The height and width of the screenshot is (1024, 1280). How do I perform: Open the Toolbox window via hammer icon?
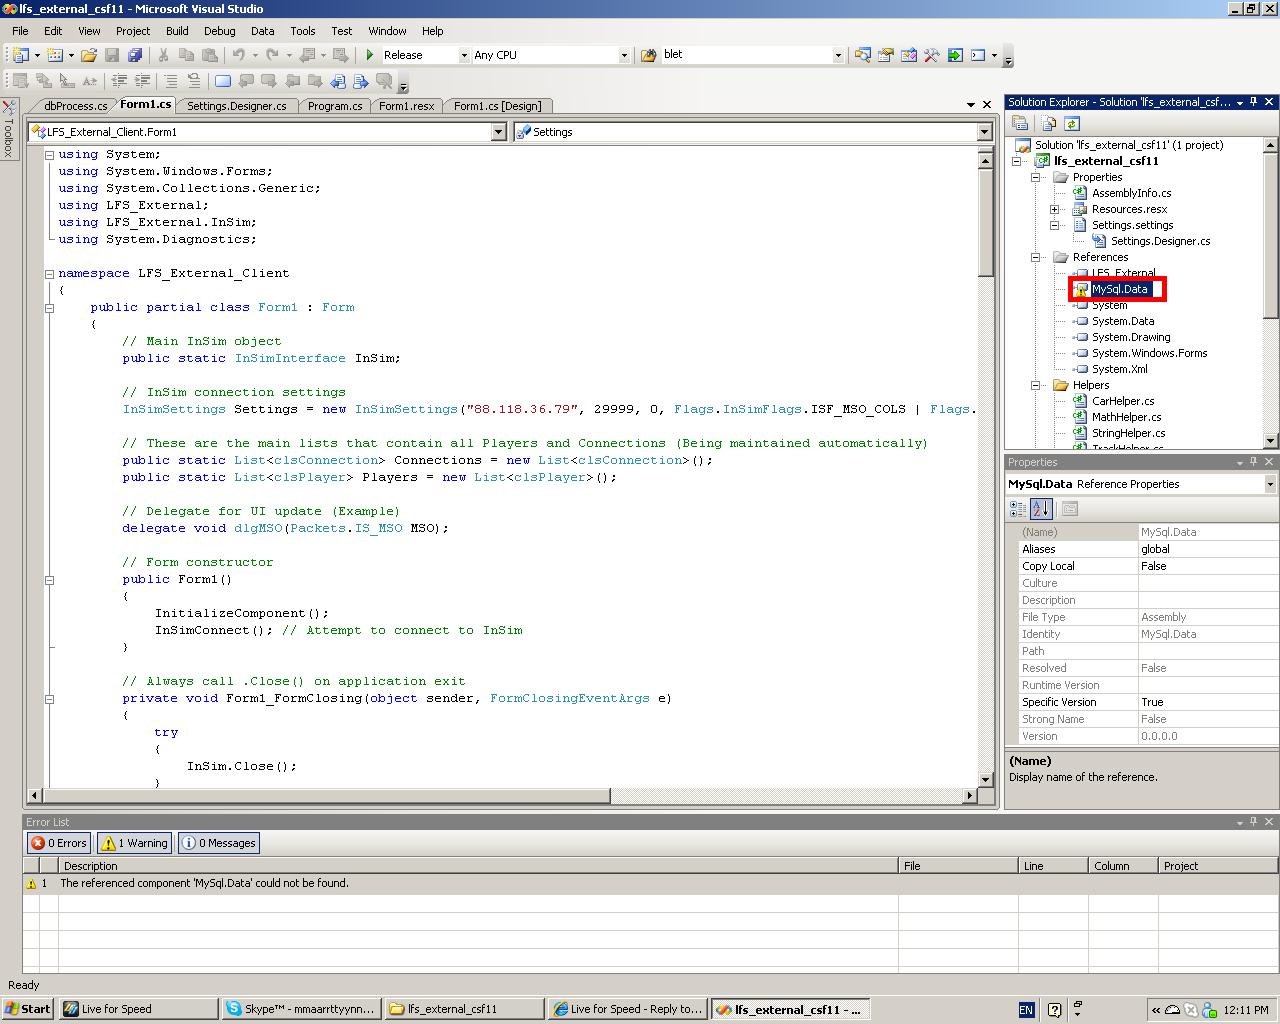point(931,55)
